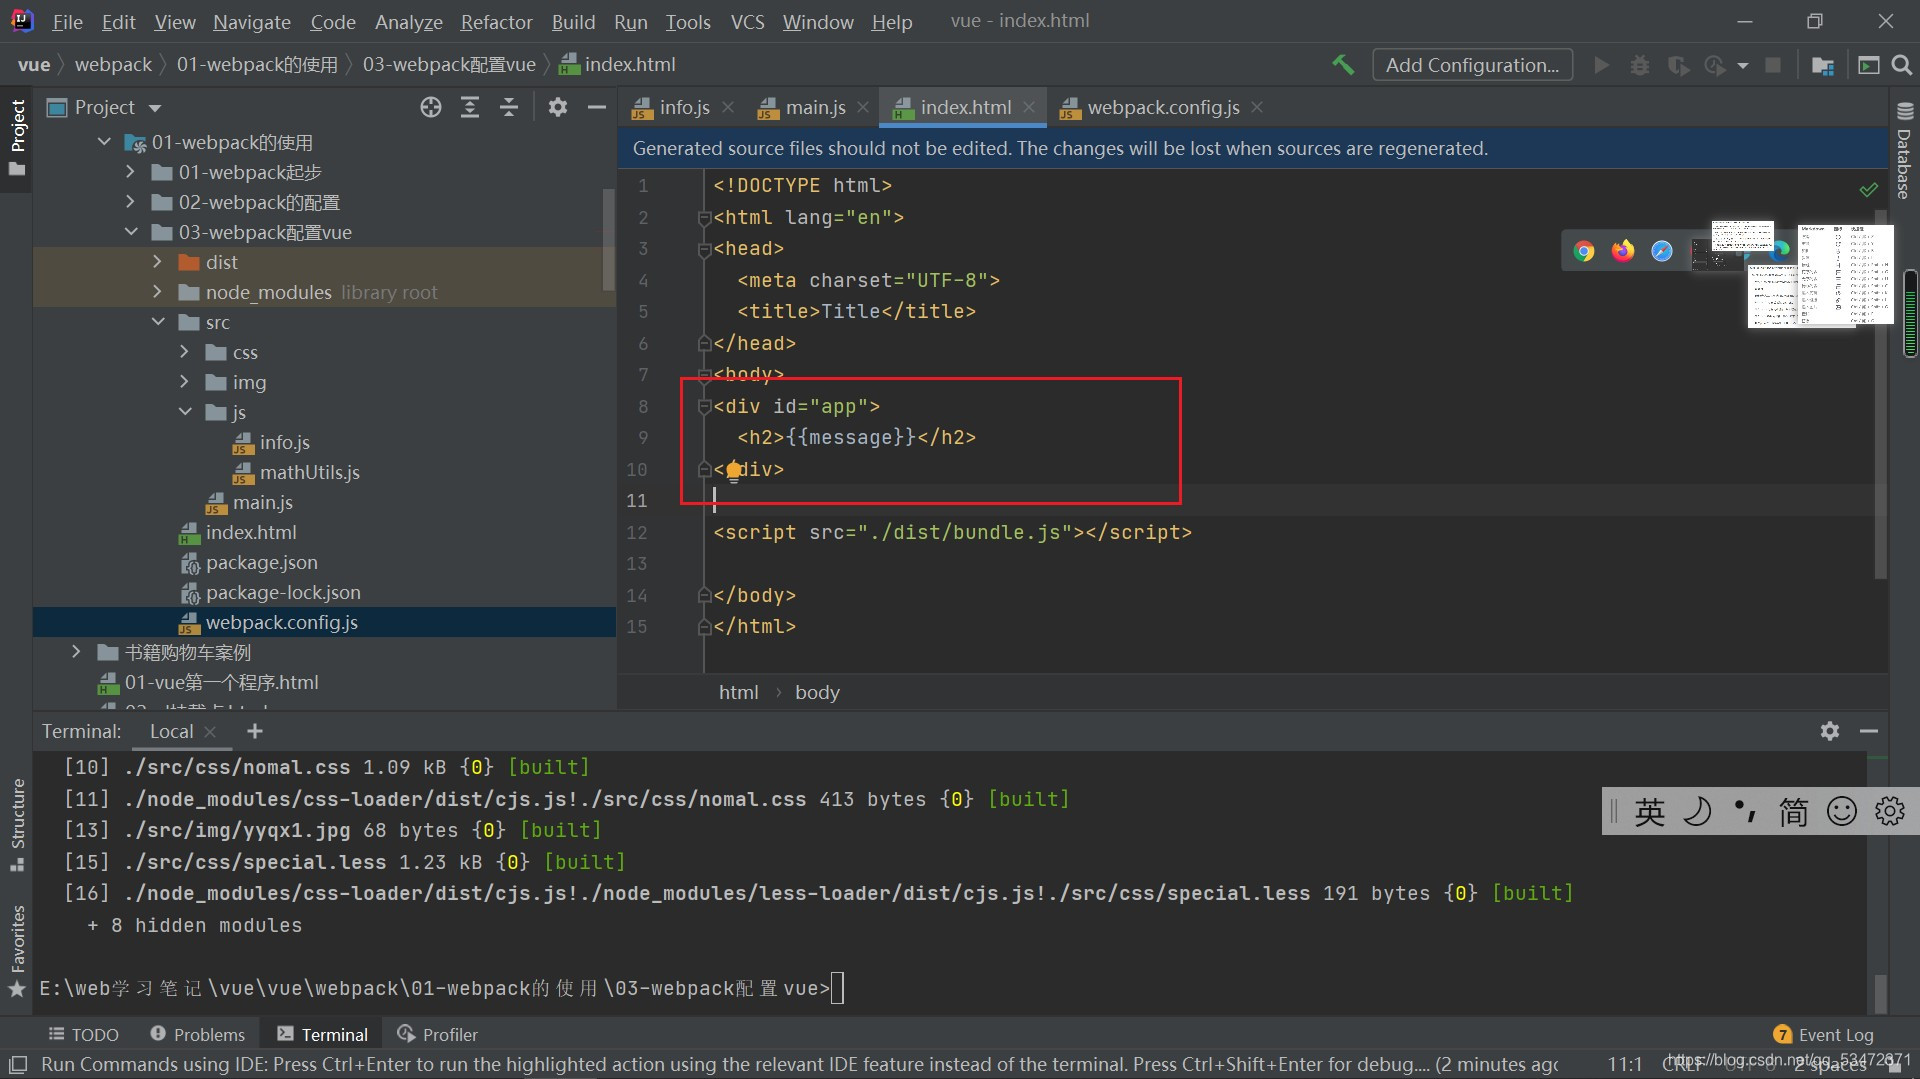Image resolution: width=1920 pixels, height=1079 pixels.
Task: Collapse the src folder
Action: coord(158,322)
